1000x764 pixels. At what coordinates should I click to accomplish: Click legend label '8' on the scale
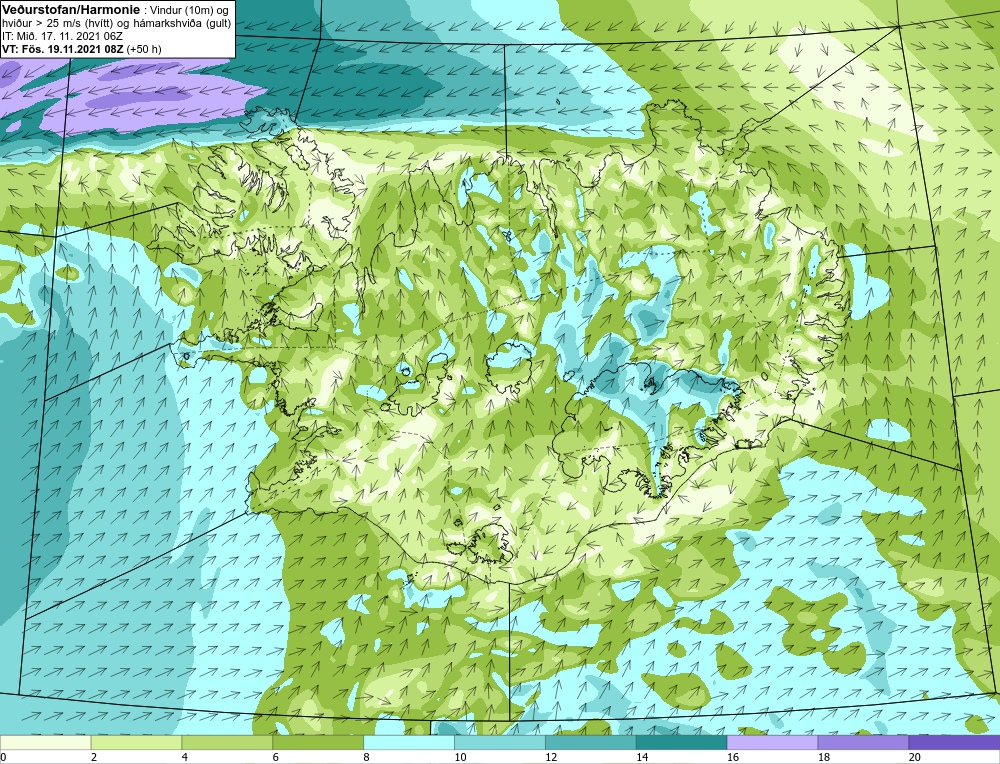click(x=367, y=757)
